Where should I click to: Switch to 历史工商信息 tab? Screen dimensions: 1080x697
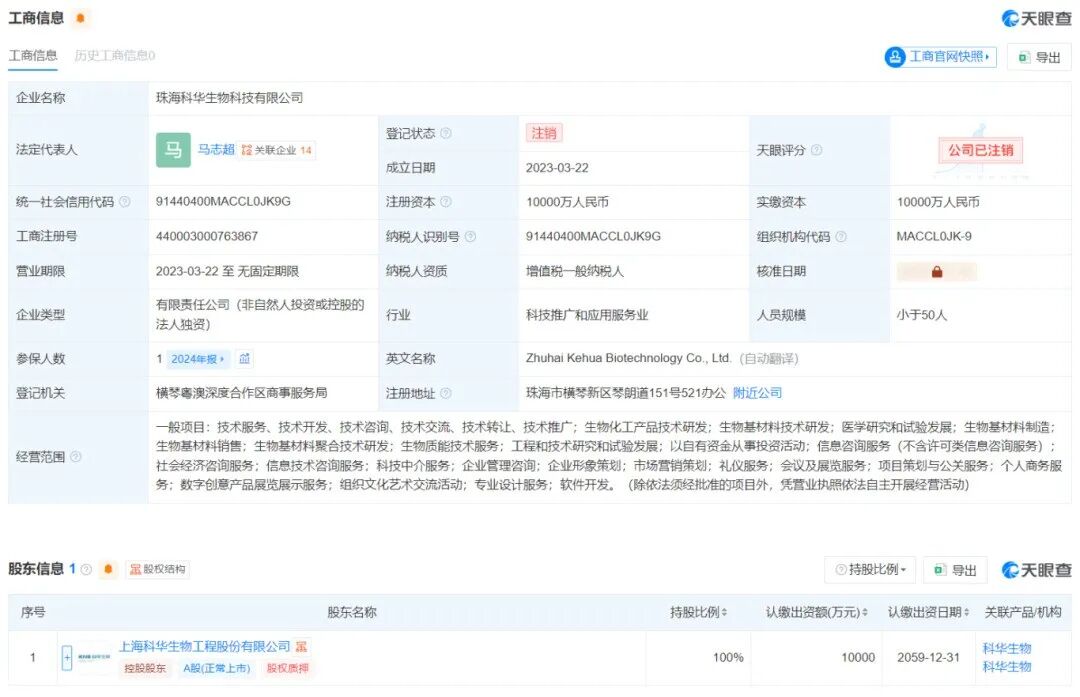click(114, 56)
